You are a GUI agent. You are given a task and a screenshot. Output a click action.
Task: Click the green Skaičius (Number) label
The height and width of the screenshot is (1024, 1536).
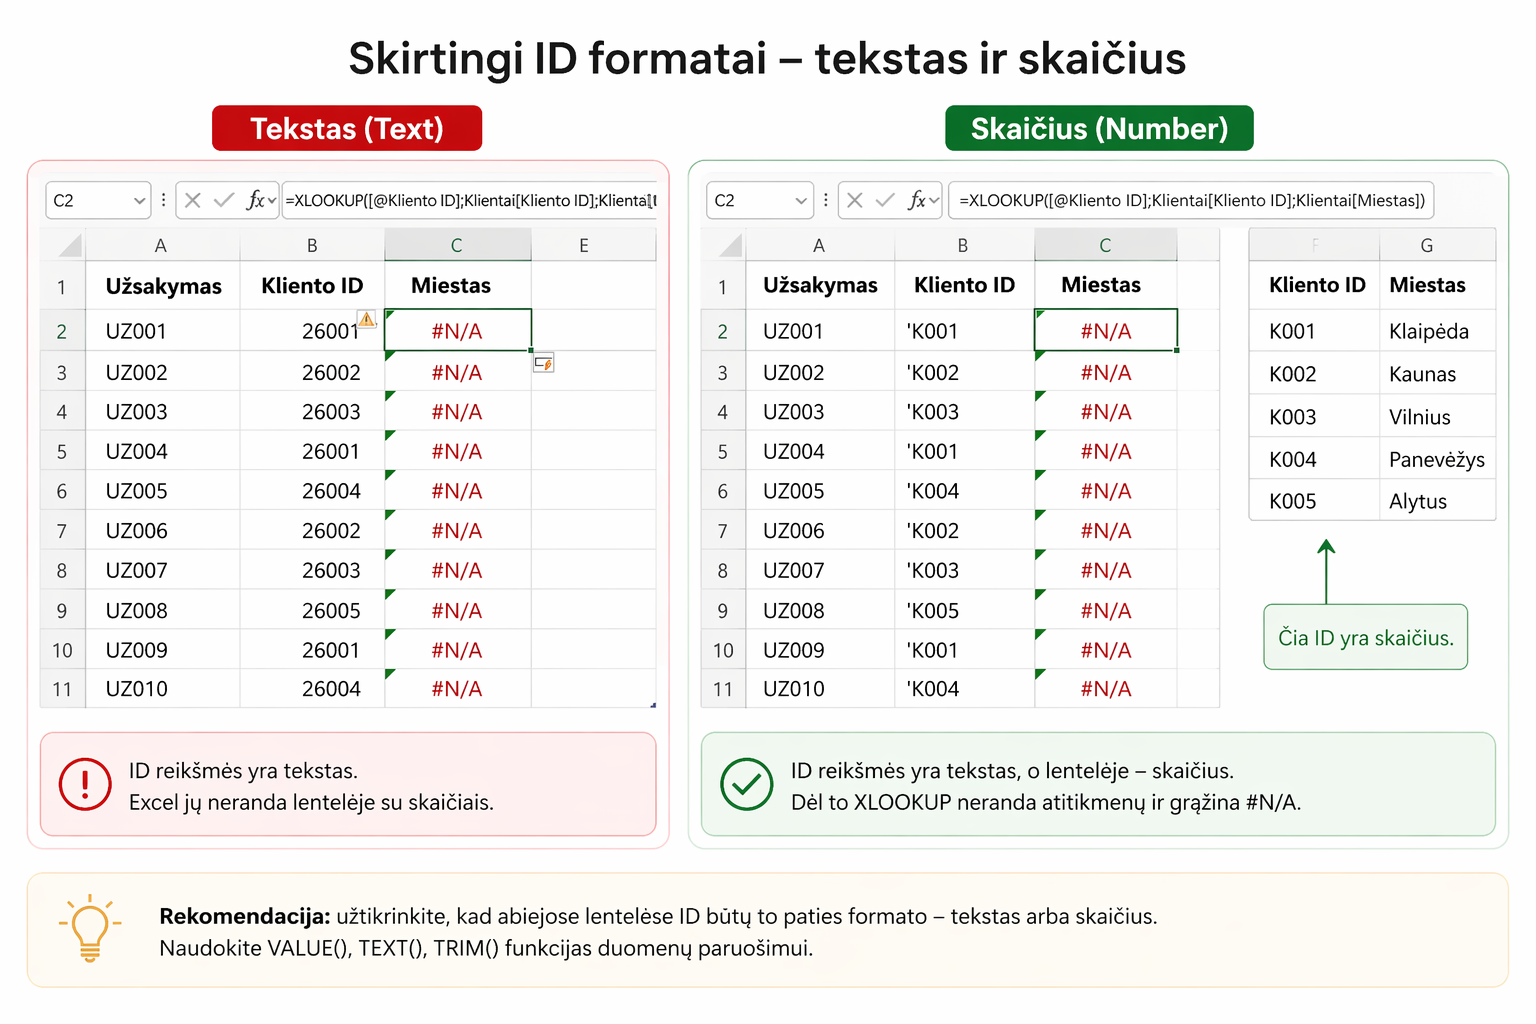(1099, 128)
